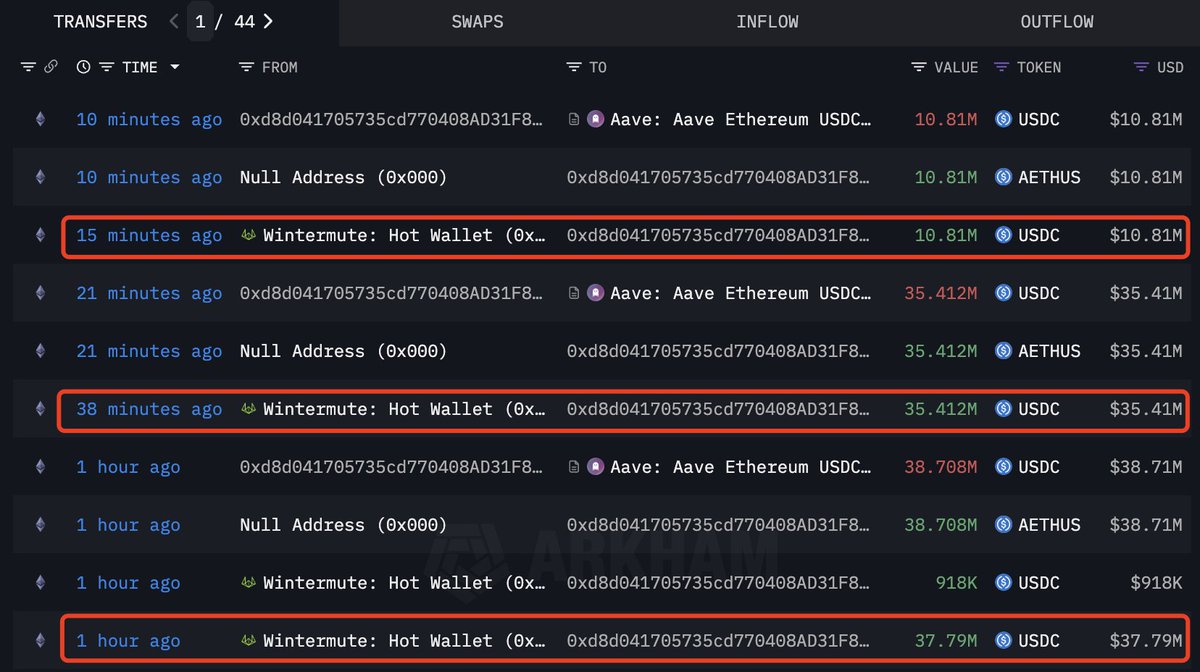
Task: Open the clock time-format icon
Action: (x=83, y=67)
